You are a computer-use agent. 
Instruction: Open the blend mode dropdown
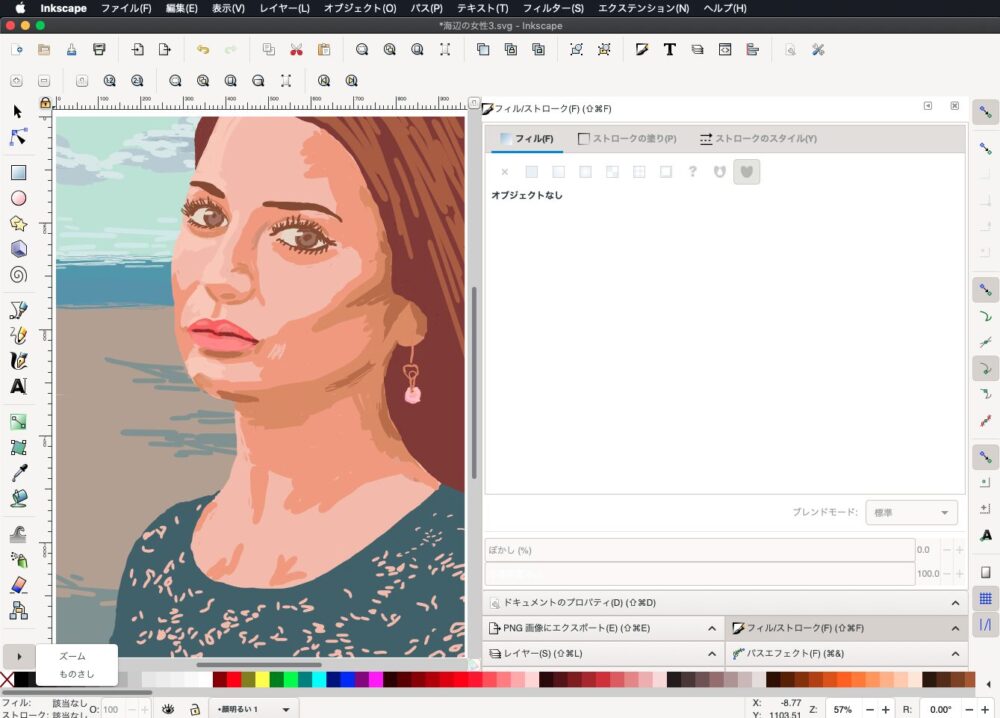[910, 513]
